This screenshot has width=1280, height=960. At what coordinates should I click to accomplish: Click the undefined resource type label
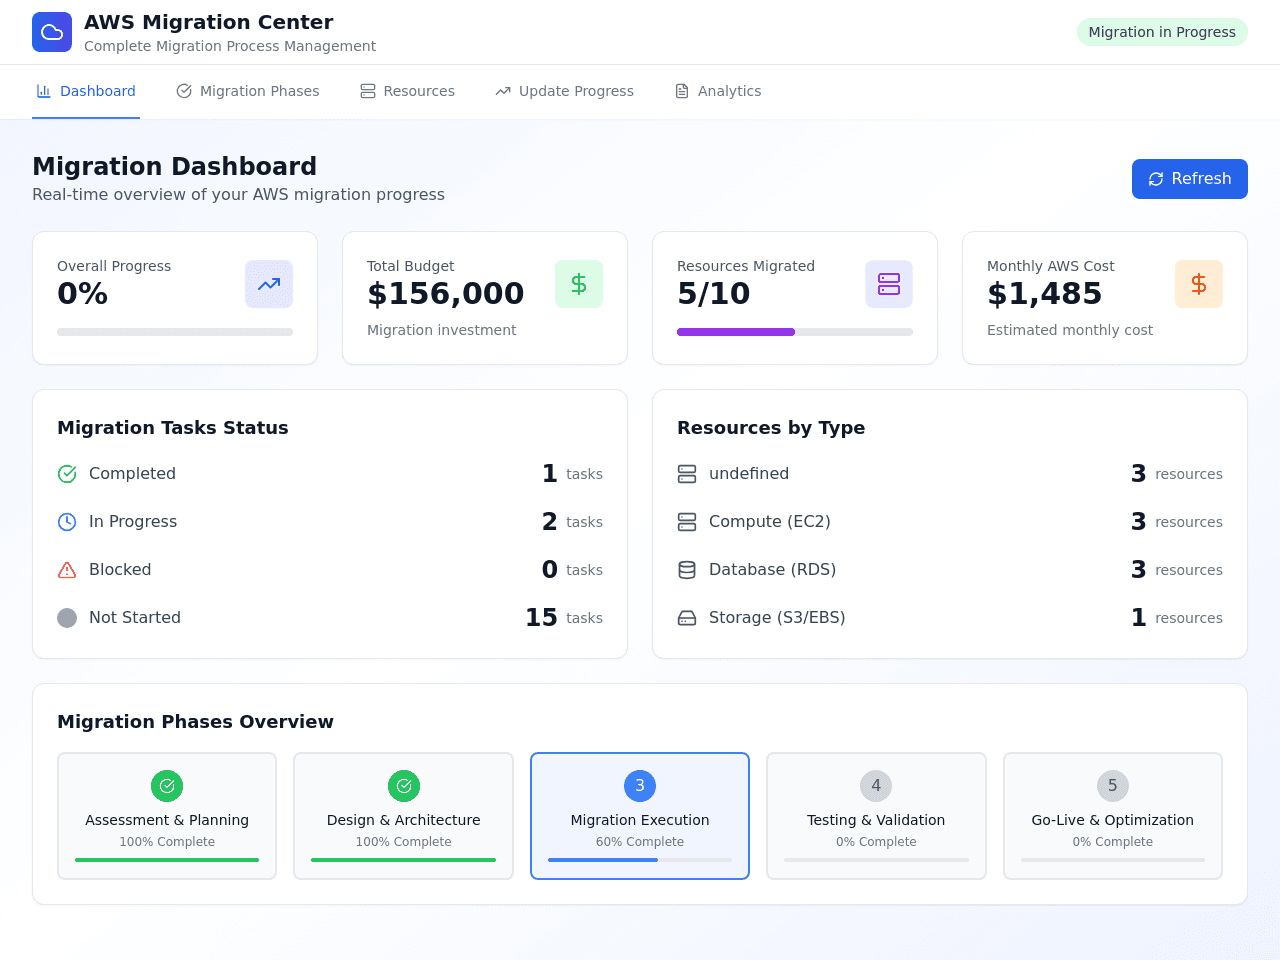point(749,474)
